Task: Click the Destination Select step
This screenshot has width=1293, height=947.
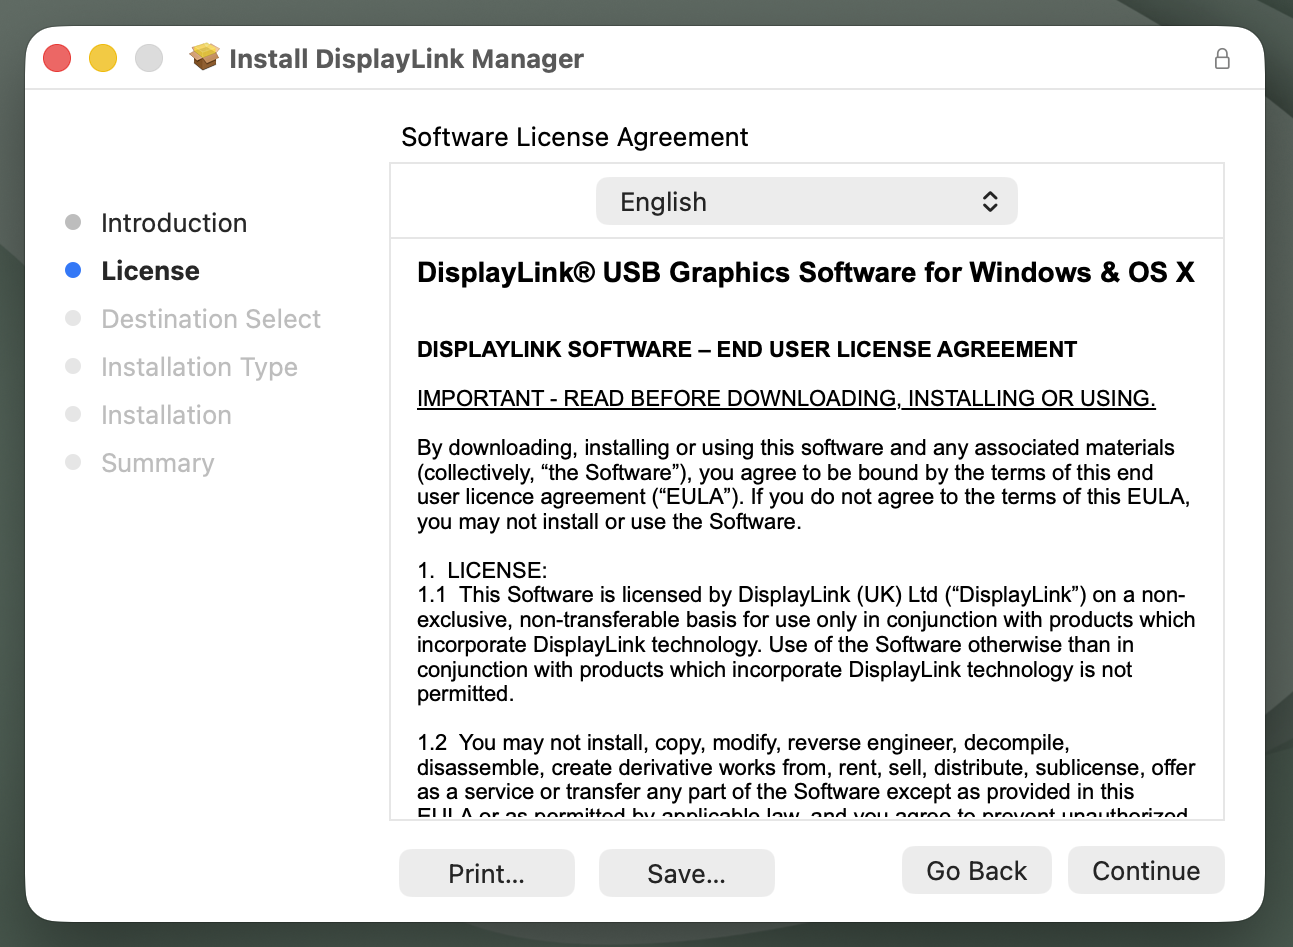Action: click(211, 318)
